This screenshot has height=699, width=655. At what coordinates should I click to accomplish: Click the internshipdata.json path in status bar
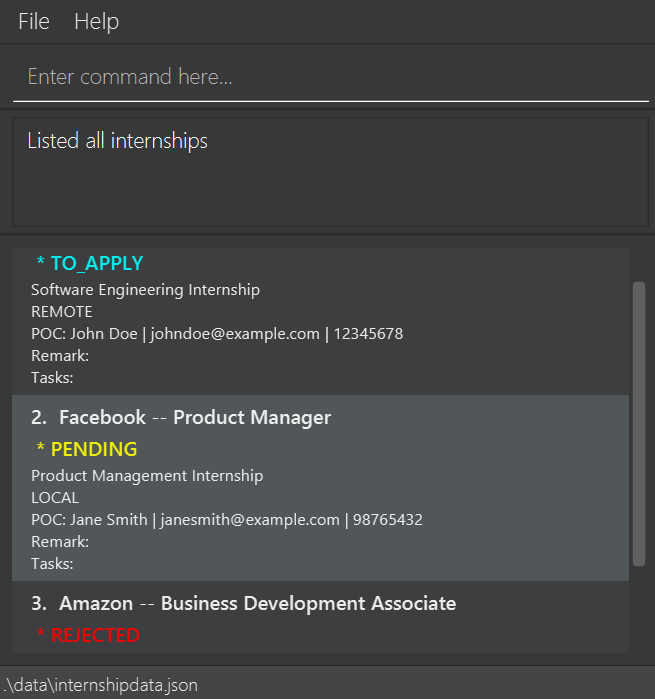coord(100,685)
